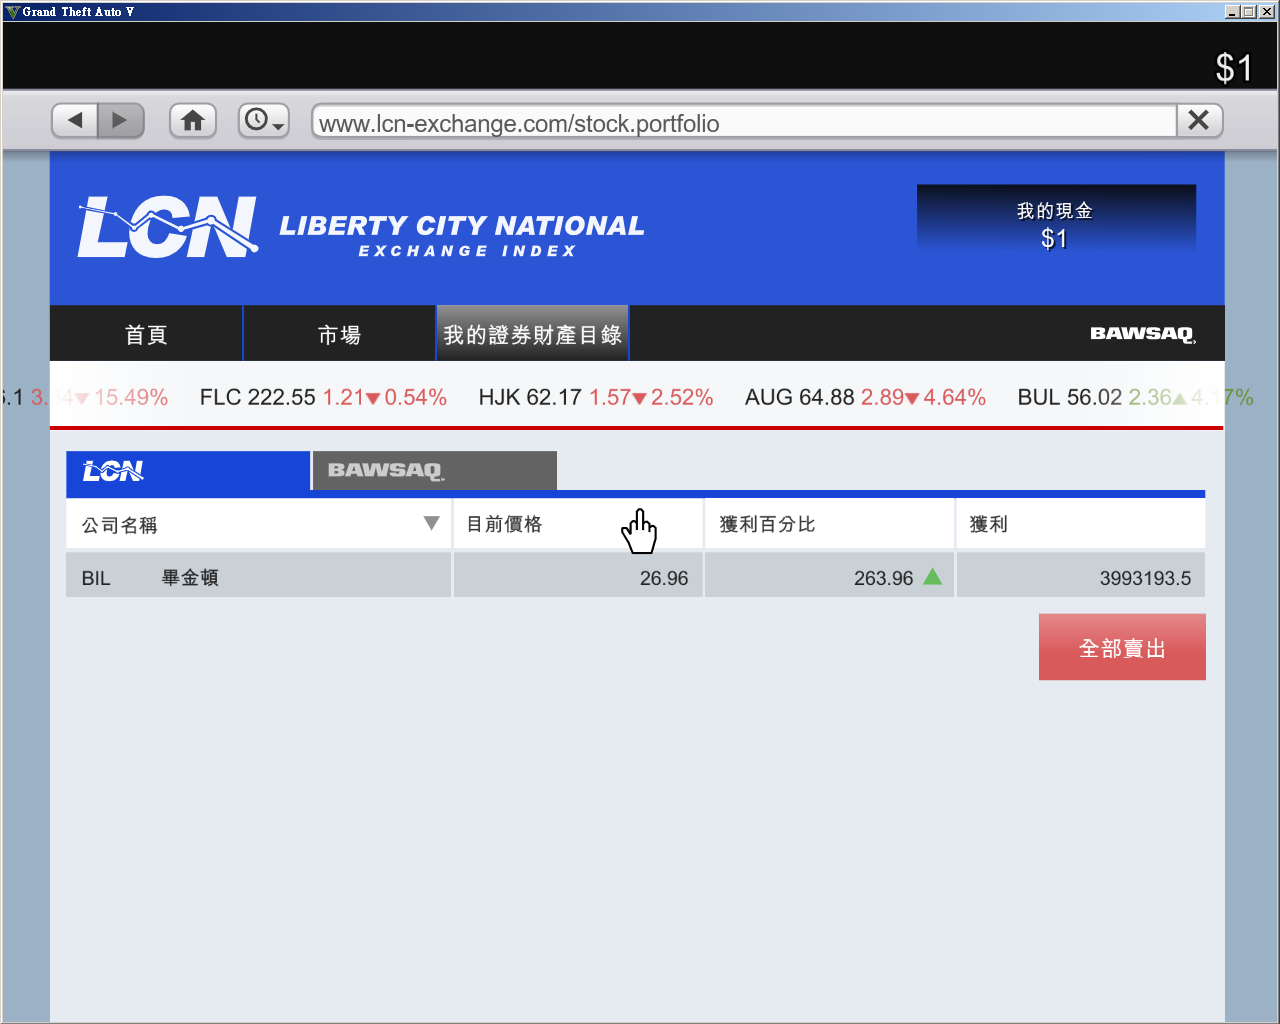
Task: Close the Grand Theft Auto V window
Action: pos(1267,12)
